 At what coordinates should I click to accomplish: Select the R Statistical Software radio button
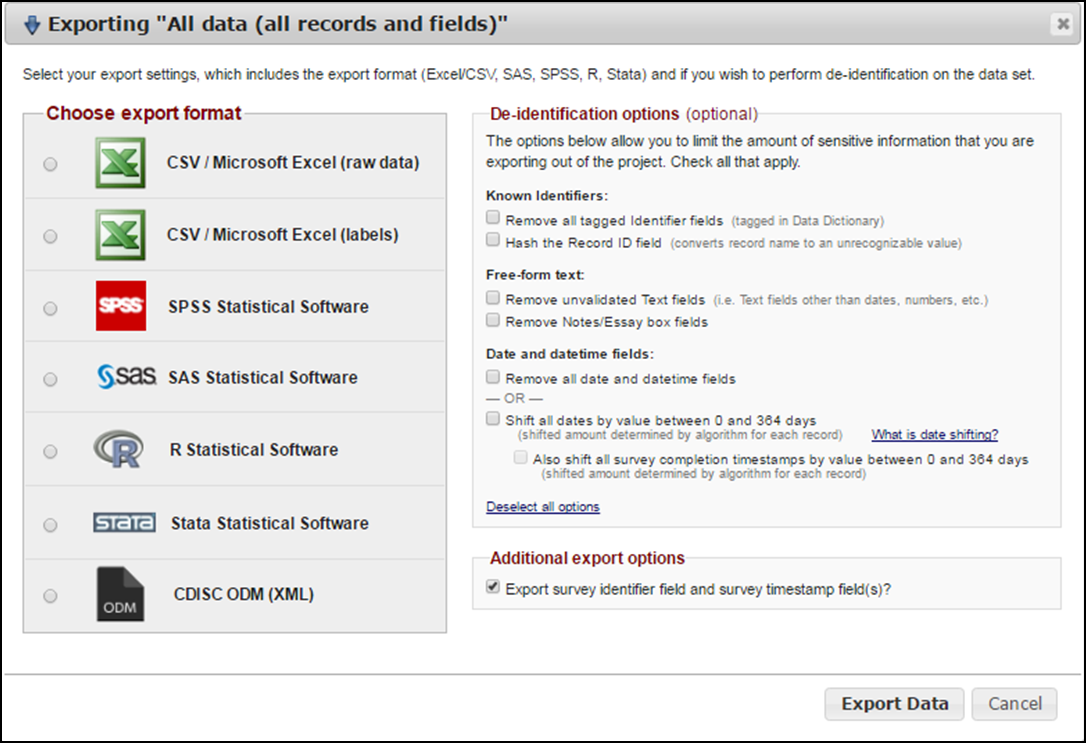coord(50,452)
